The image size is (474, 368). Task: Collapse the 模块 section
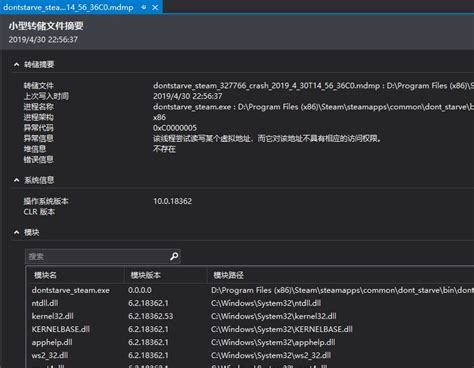pos(16,232)
